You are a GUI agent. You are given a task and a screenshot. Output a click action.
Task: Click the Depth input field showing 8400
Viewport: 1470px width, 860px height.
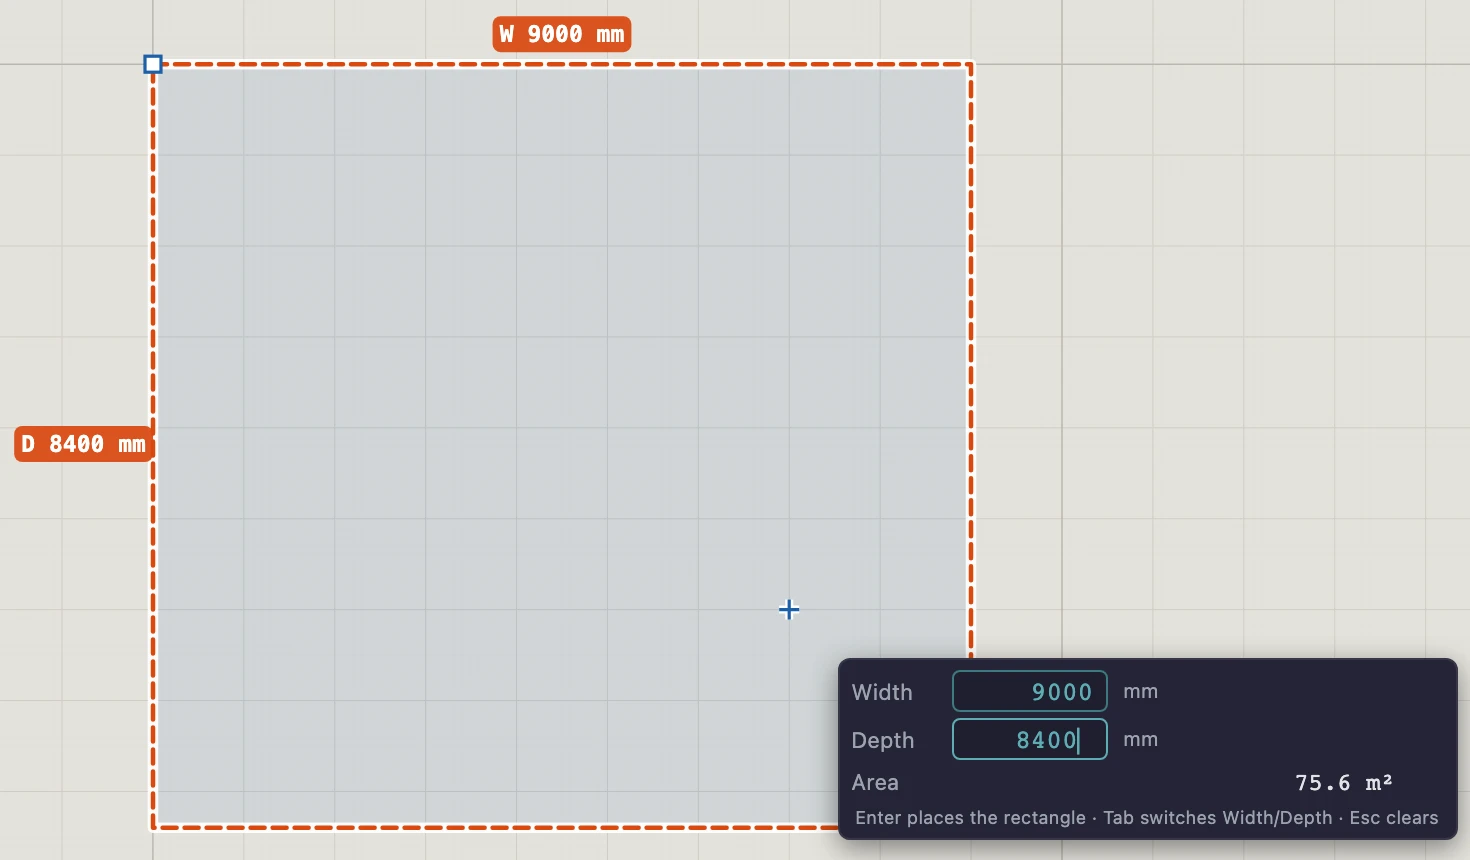[x=1030, y=739]
